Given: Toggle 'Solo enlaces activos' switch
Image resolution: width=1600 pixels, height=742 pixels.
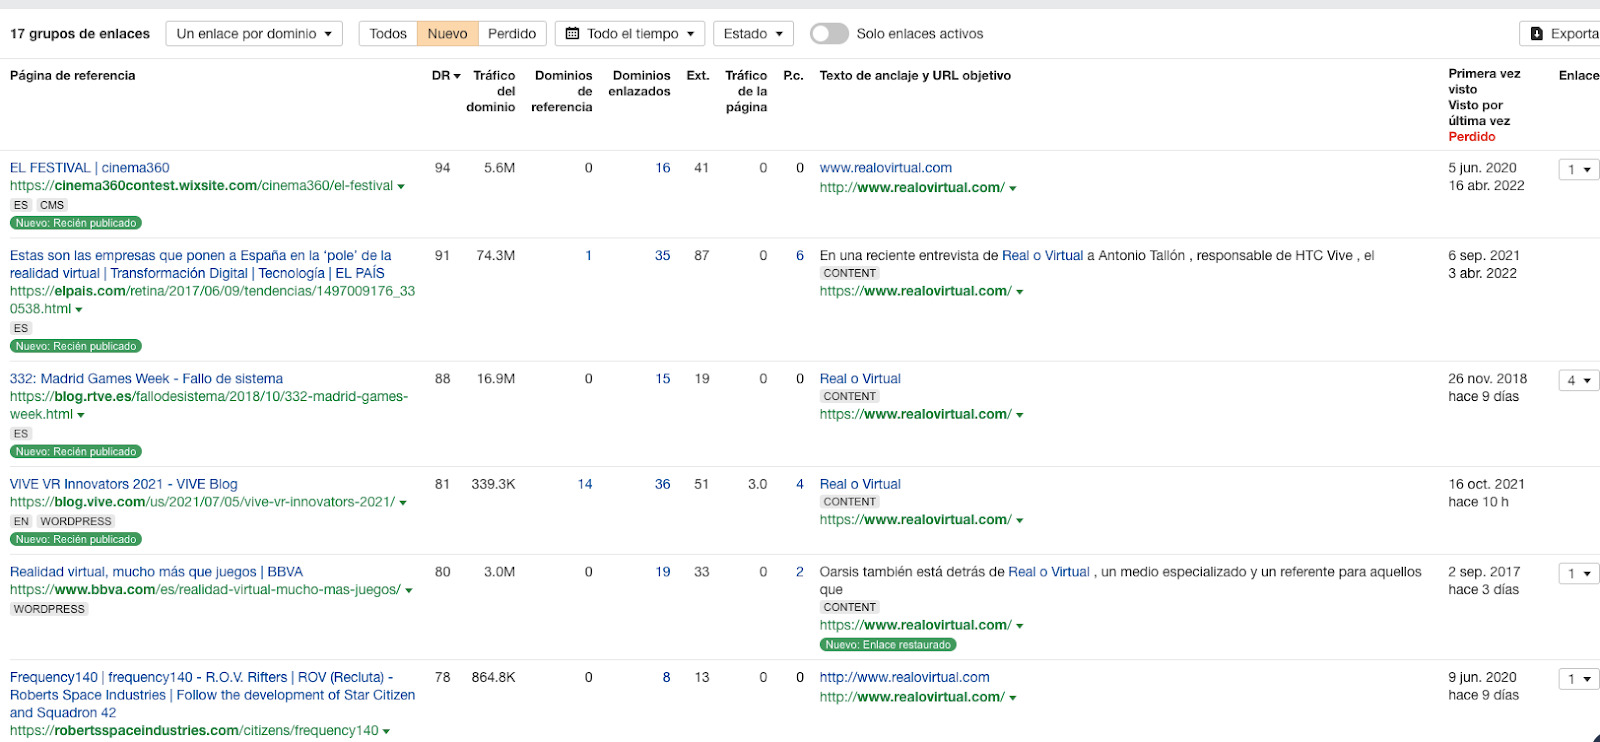Looking at the screenshot, I should pyautogui.click(x=829, y=33).
